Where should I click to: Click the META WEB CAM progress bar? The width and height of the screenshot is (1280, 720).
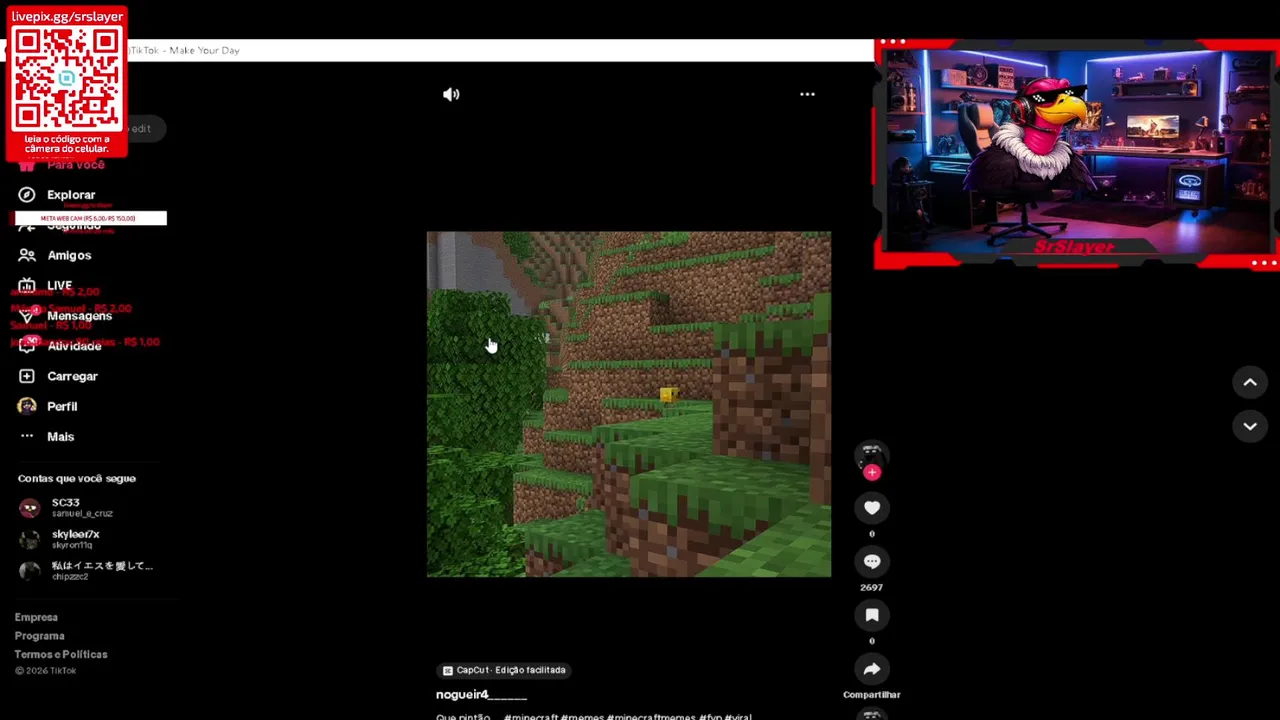90,218
